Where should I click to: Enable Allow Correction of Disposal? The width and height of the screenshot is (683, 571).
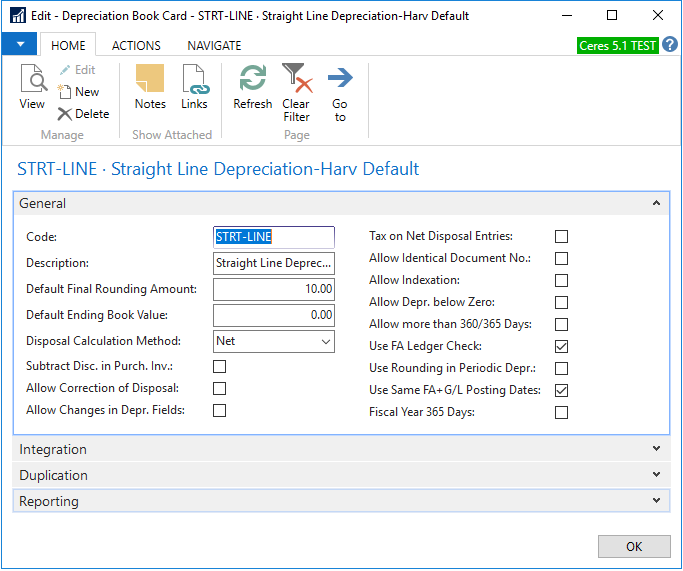(x=219, y=389)
